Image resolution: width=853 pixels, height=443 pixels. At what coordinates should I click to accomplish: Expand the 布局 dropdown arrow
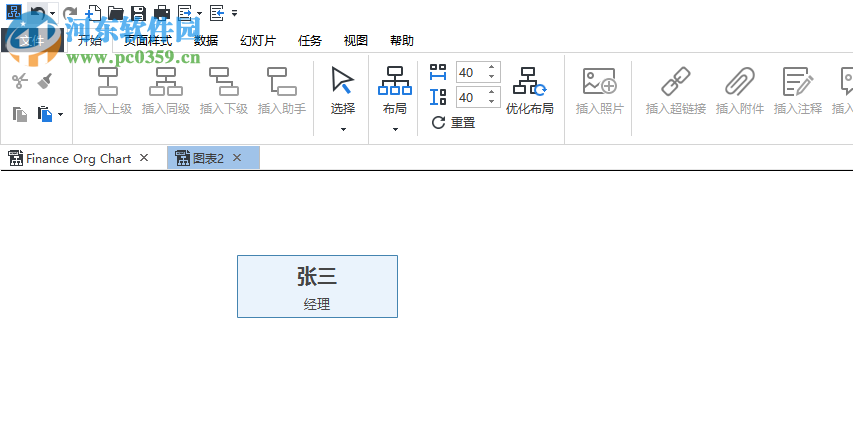(x=395, y=130)
